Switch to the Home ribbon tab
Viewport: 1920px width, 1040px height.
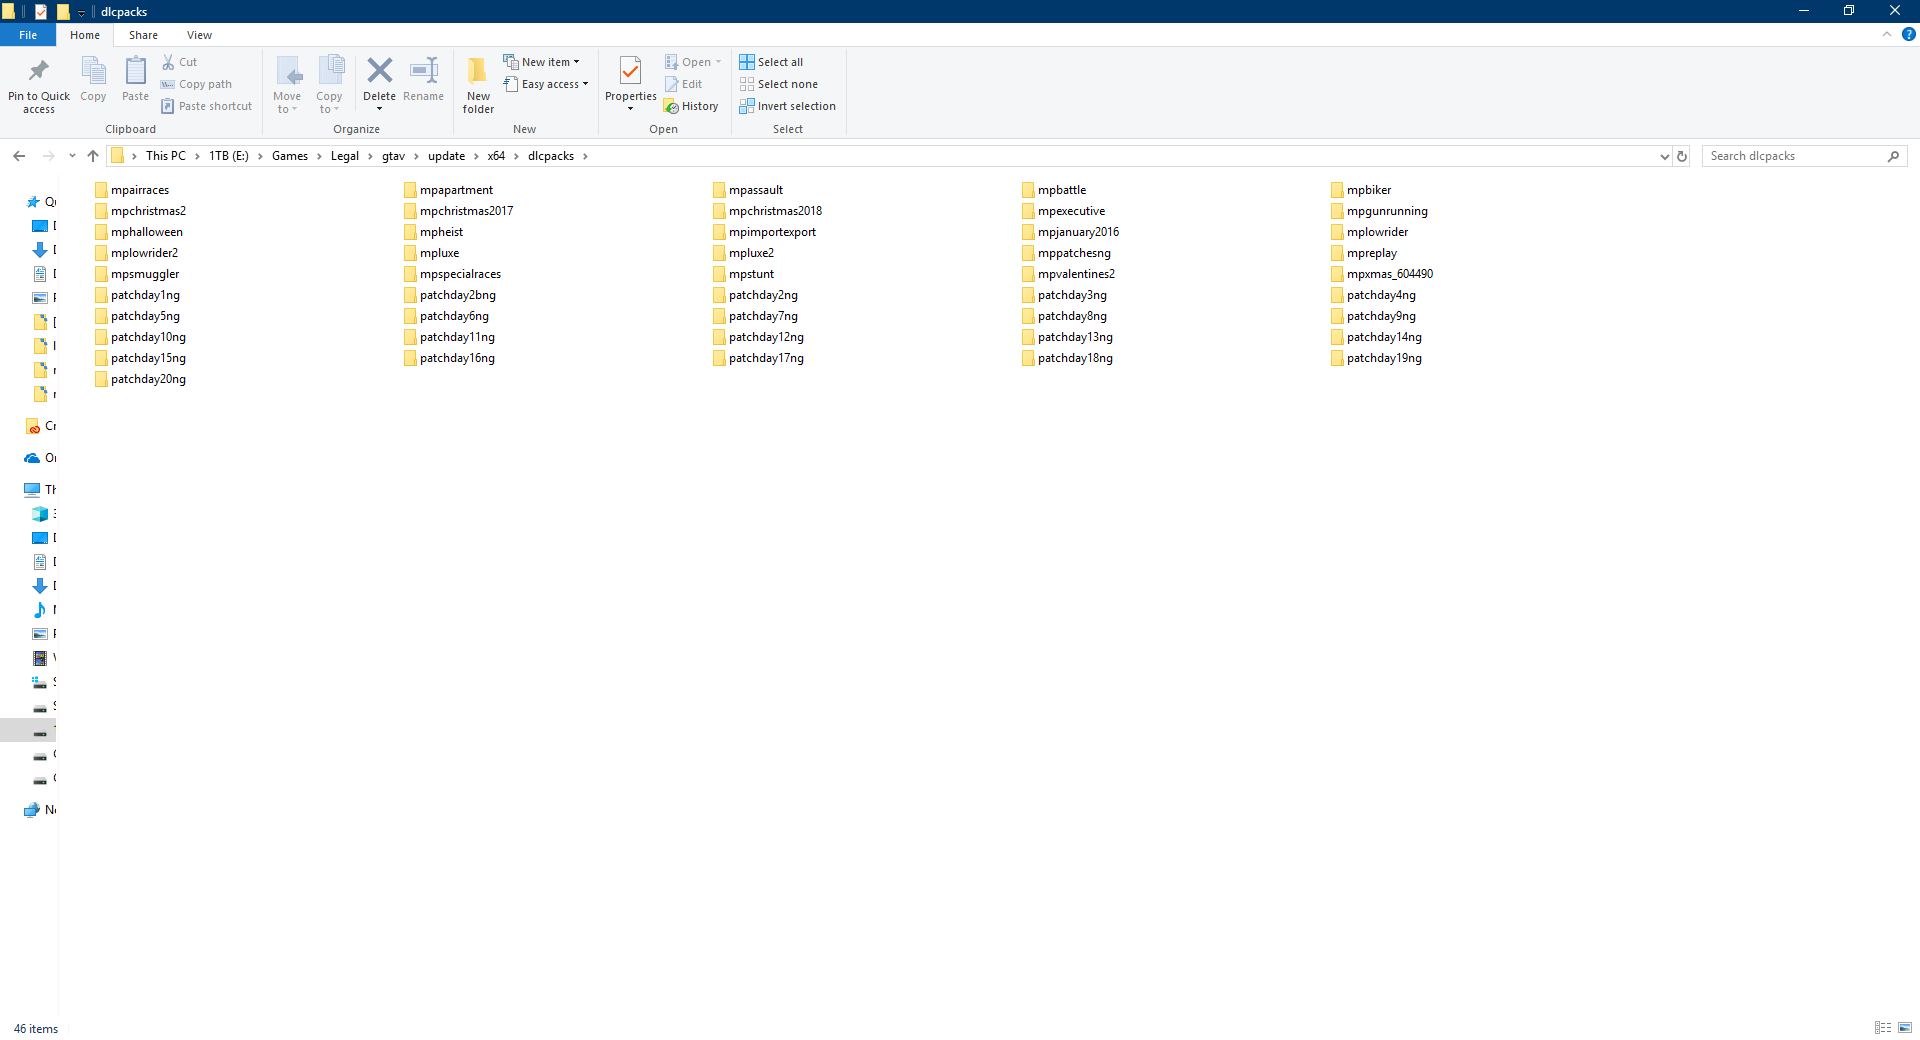[x=85, y=35]
